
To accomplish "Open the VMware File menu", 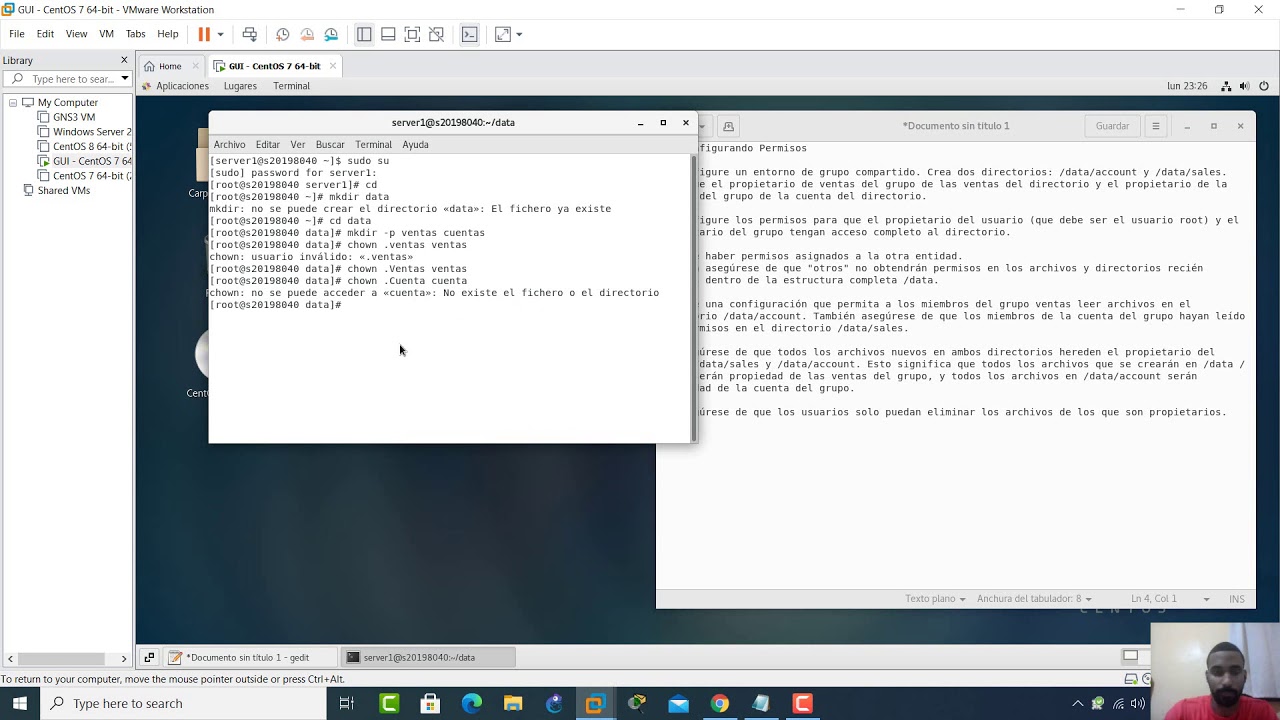I will click(17, 34).
